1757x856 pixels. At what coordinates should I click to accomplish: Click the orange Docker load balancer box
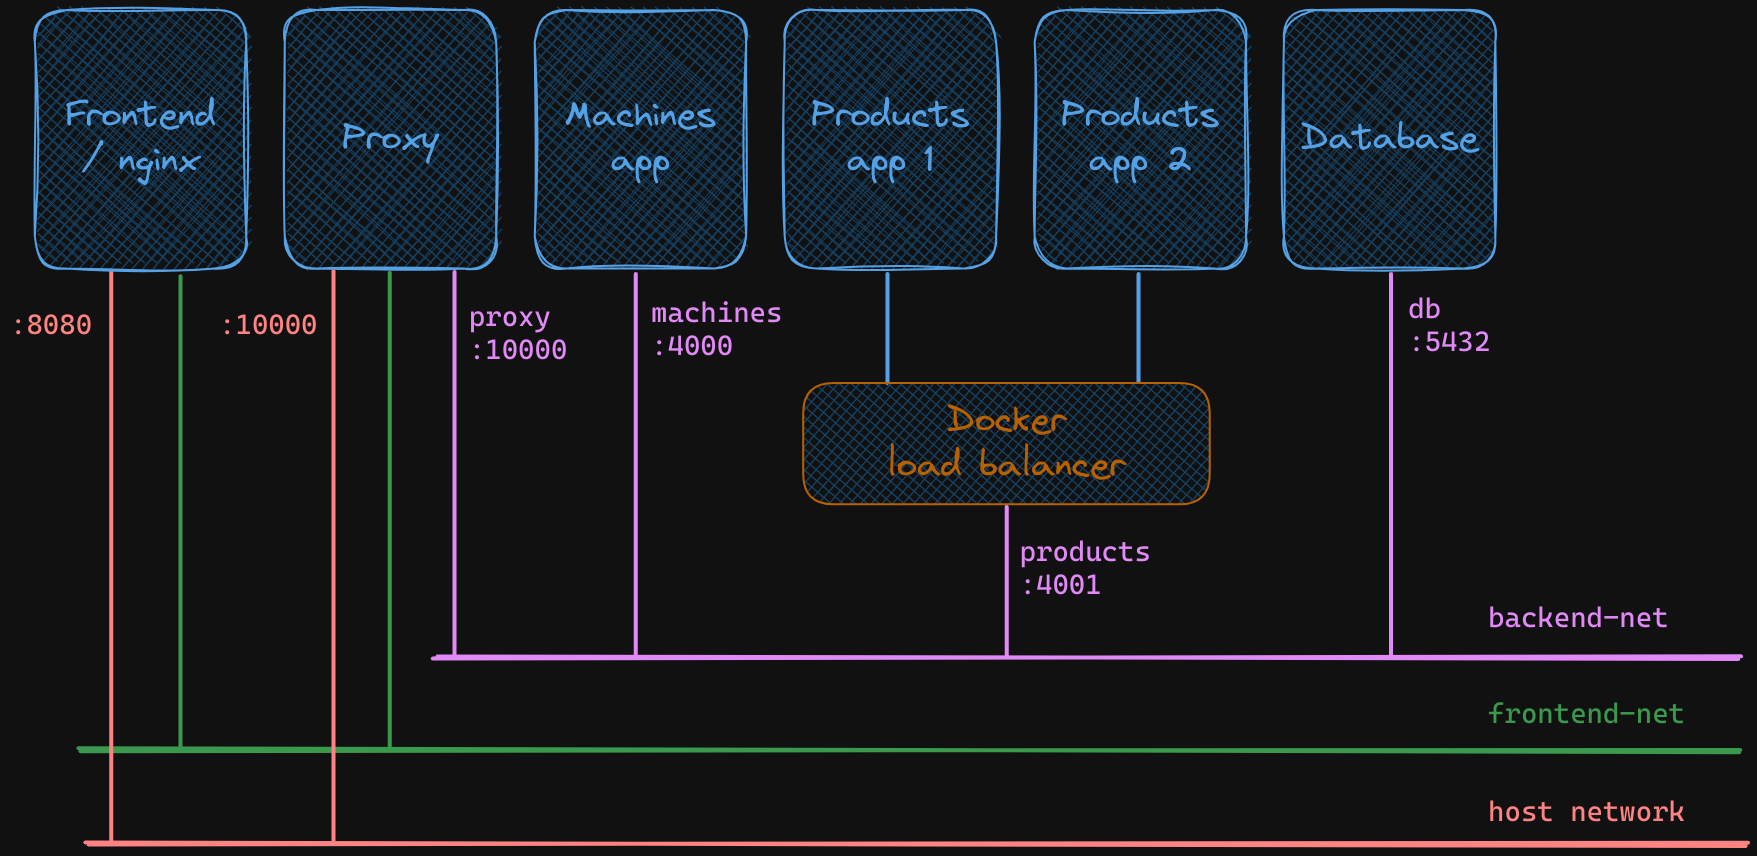(1006, 443)
